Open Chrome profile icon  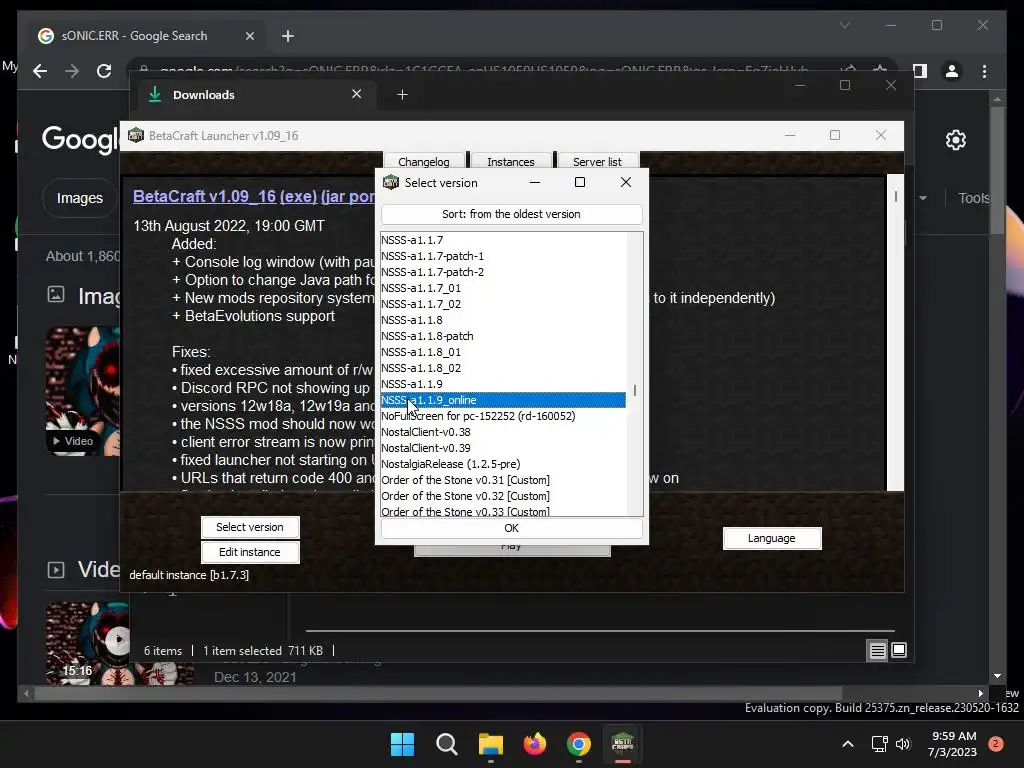click(952, 71)
